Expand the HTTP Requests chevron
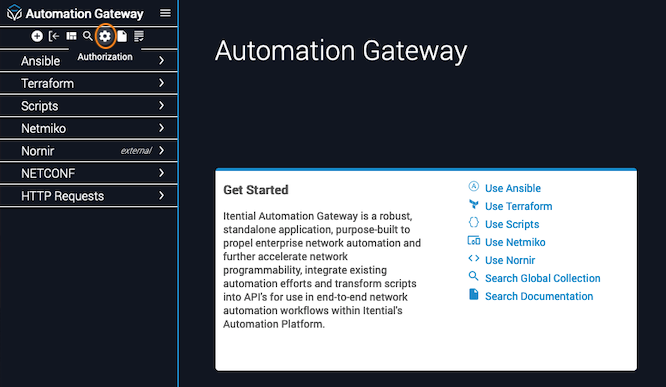 (x=161, y=195)
